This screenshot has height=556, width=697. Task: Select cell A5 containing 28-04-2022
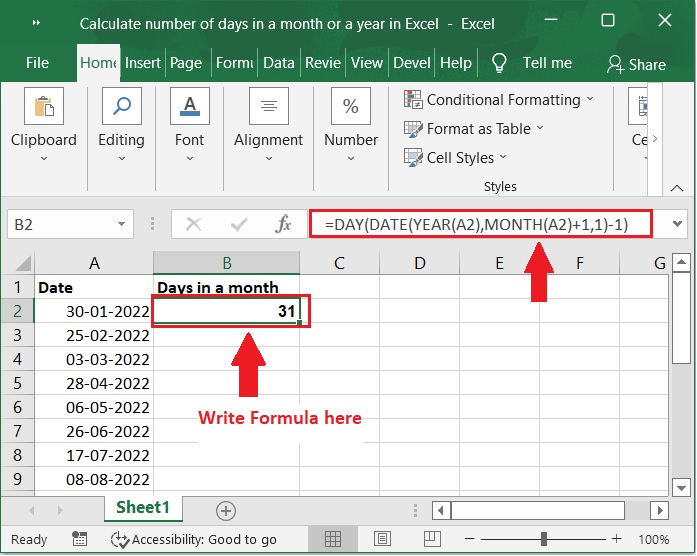tap(93, 384)
